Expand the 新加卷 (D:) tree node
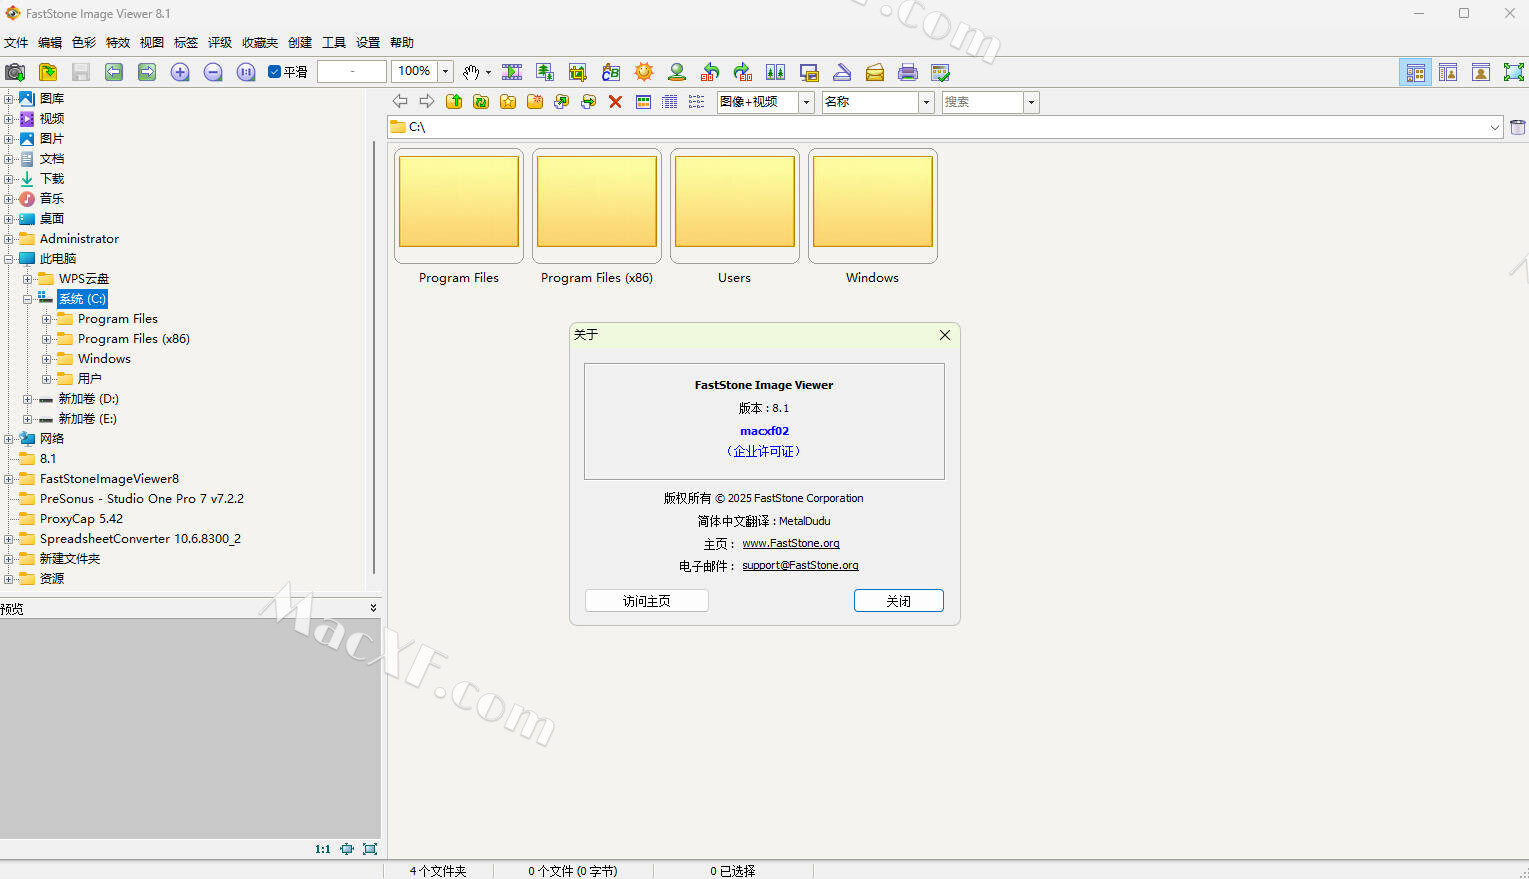This screenshot has height=879, width=1529. 28,399
